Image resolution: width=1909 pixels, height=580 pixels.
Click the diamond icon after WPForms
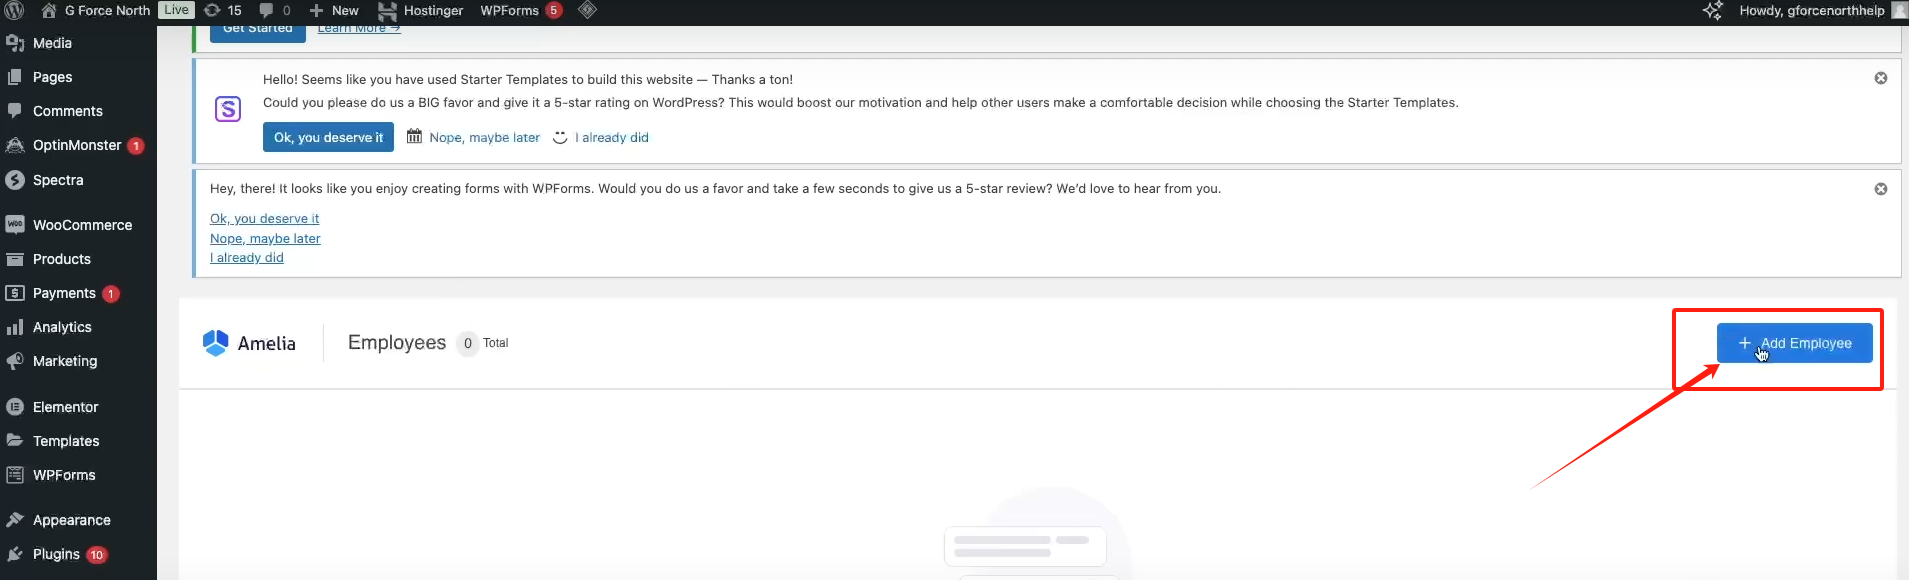pyautogui.click(x=587, y=10)
